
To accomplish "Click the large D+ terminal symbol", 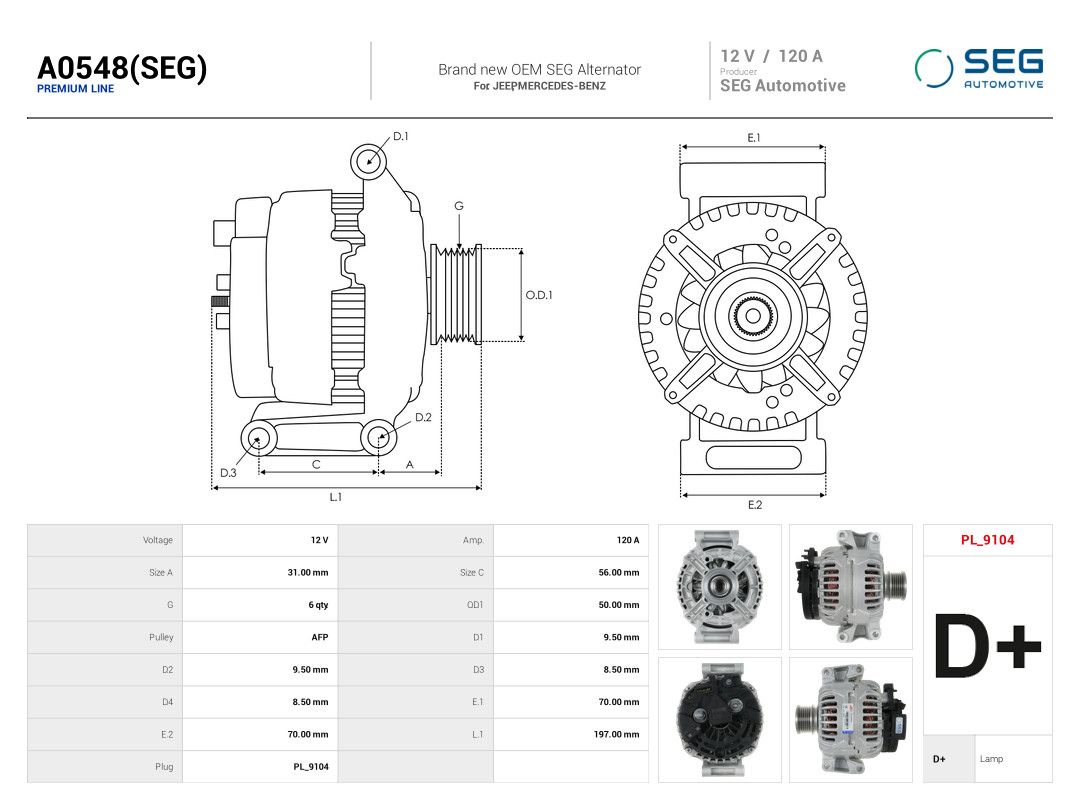I will click(988, 645).
